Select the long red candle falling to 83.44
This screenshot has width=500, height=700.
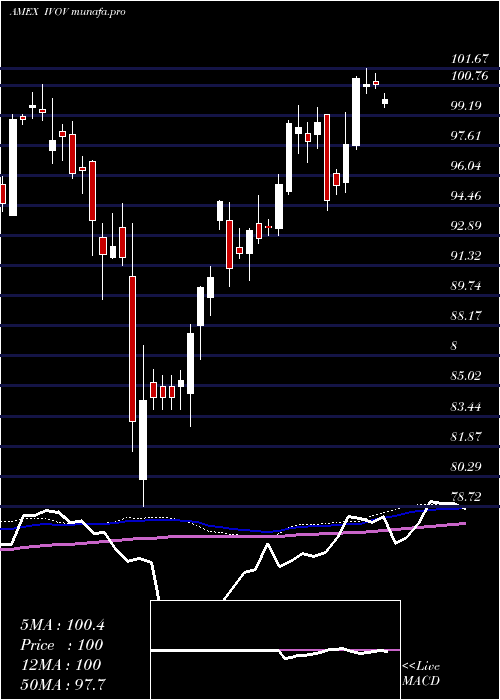(133, 349)
